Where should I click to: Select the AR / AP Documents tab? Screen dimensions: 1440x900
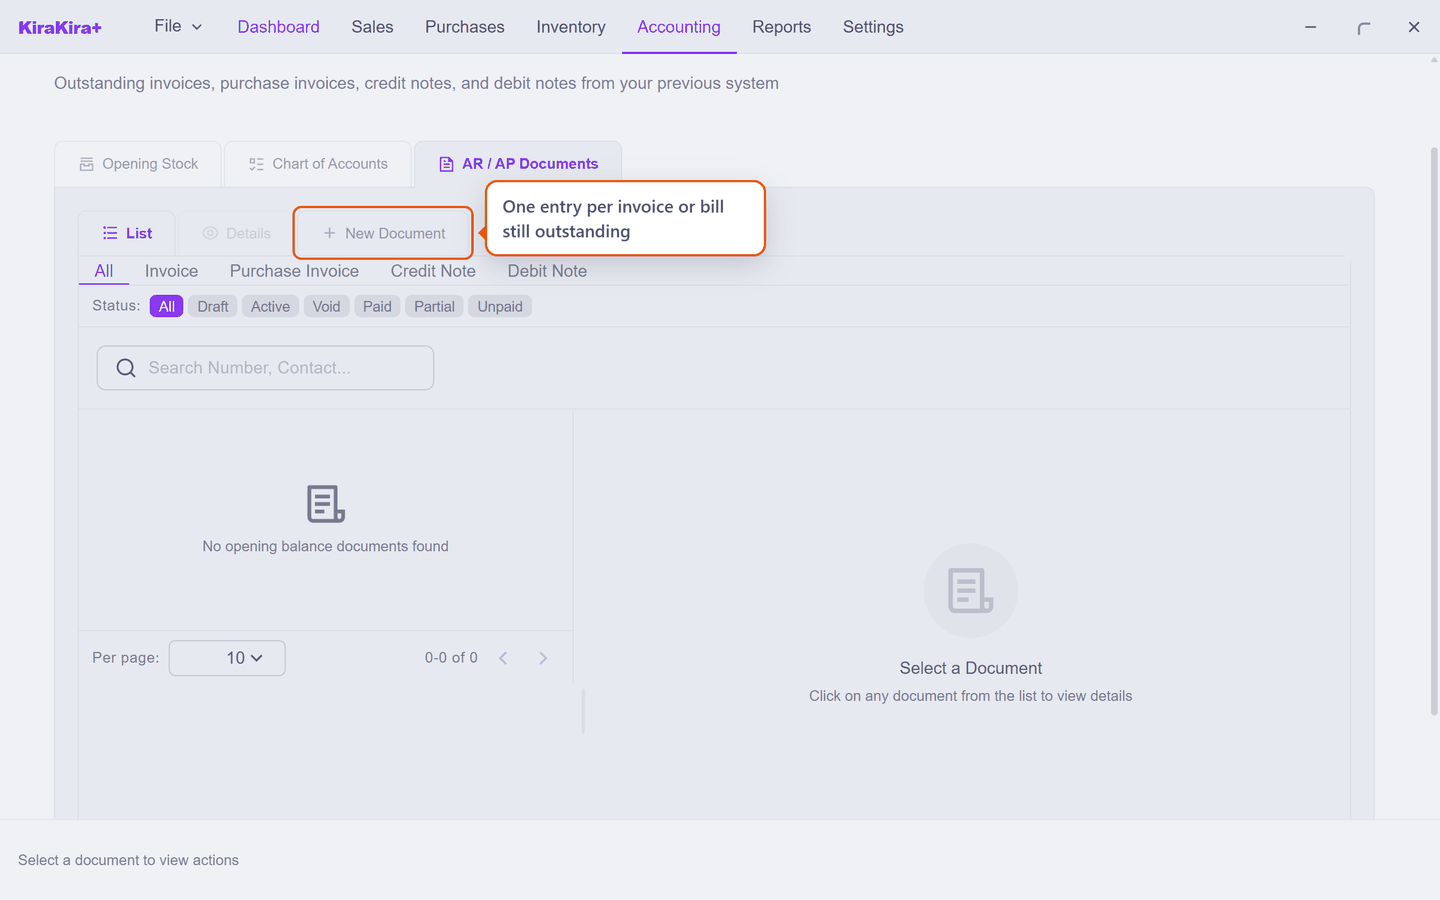(518, 164)
